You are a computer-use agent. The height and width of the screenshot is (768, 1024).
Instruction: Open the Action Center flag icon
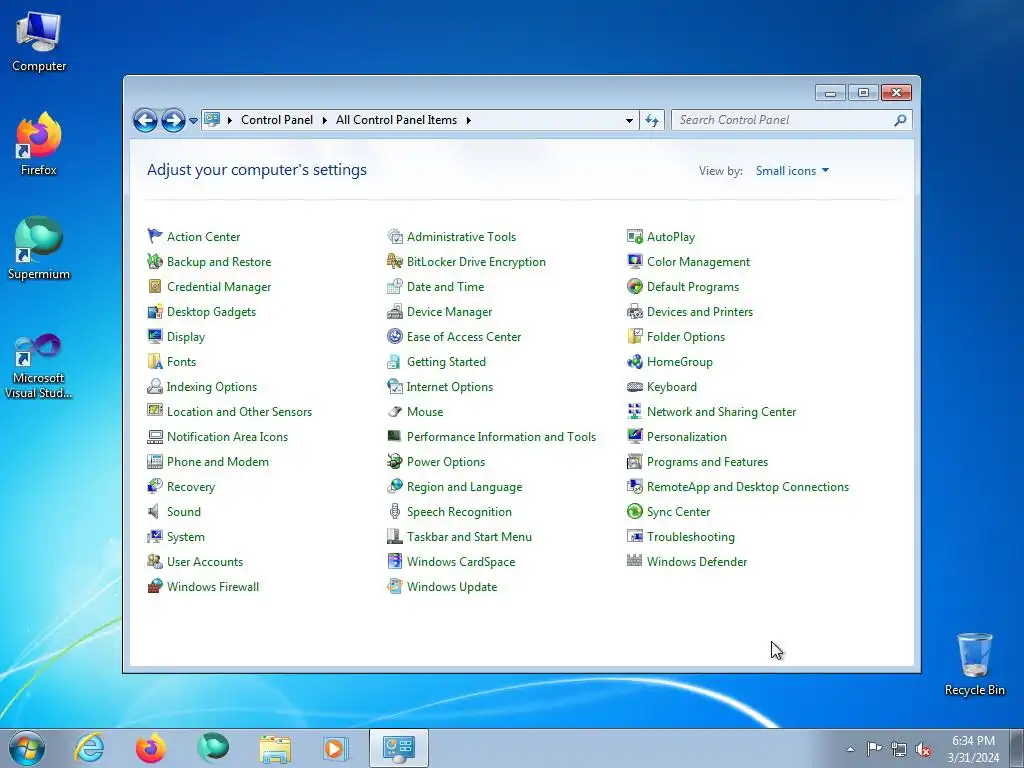pos(155,236)
